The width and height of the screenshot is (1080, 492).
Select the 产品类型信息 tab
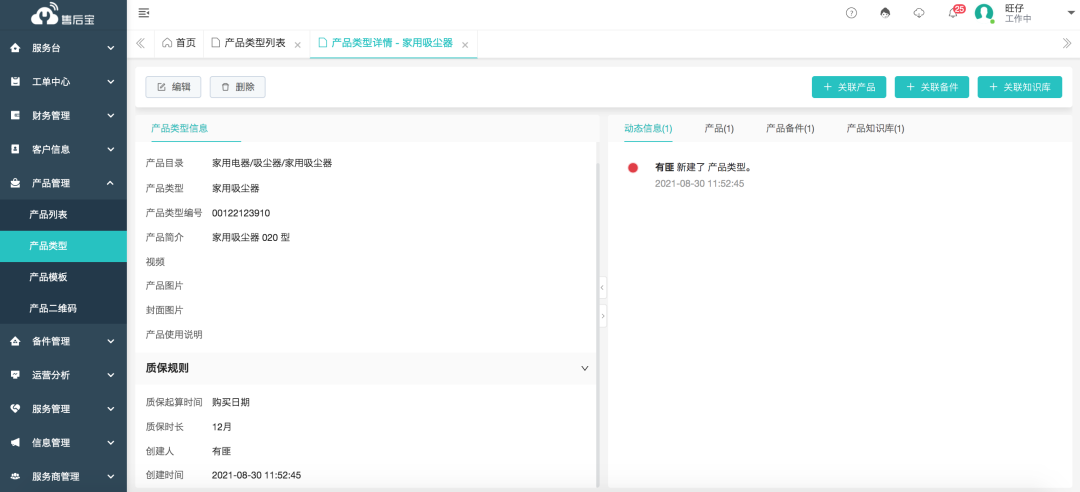pos(180,128)
